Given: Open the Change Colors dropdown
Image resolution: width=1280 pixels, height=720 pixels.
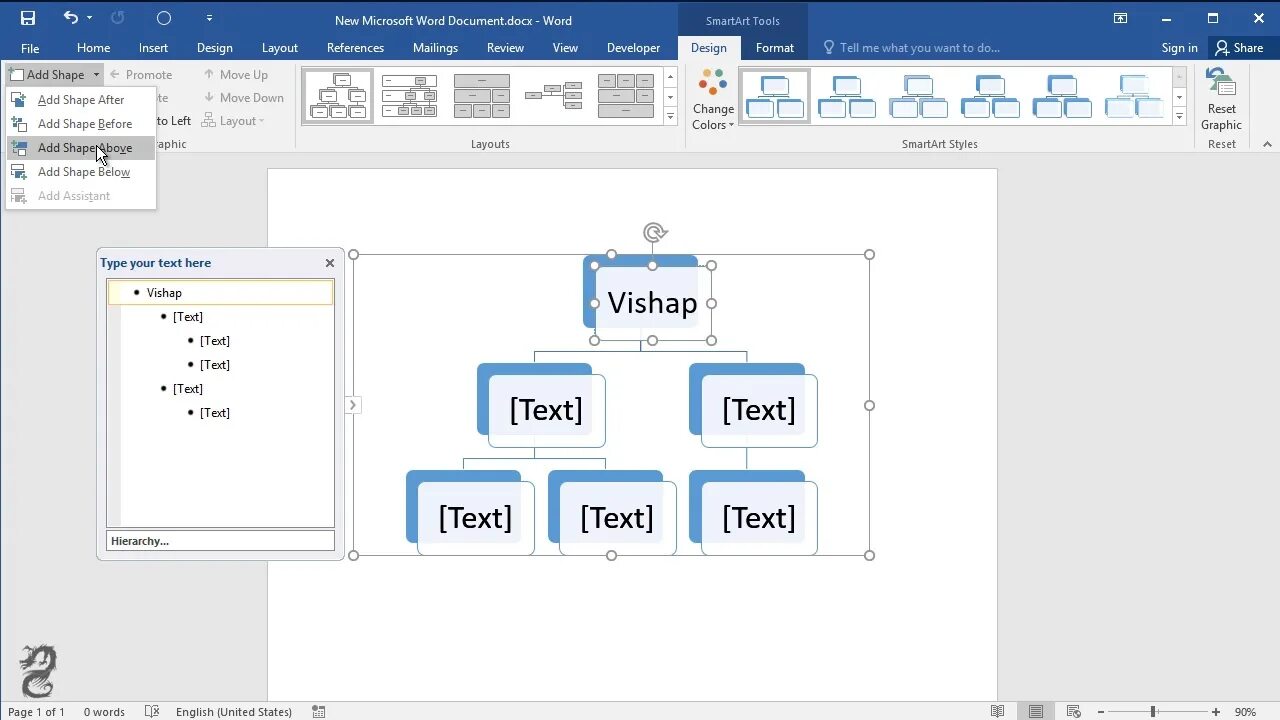Looking at the screenshot, I should click(713, 100).
